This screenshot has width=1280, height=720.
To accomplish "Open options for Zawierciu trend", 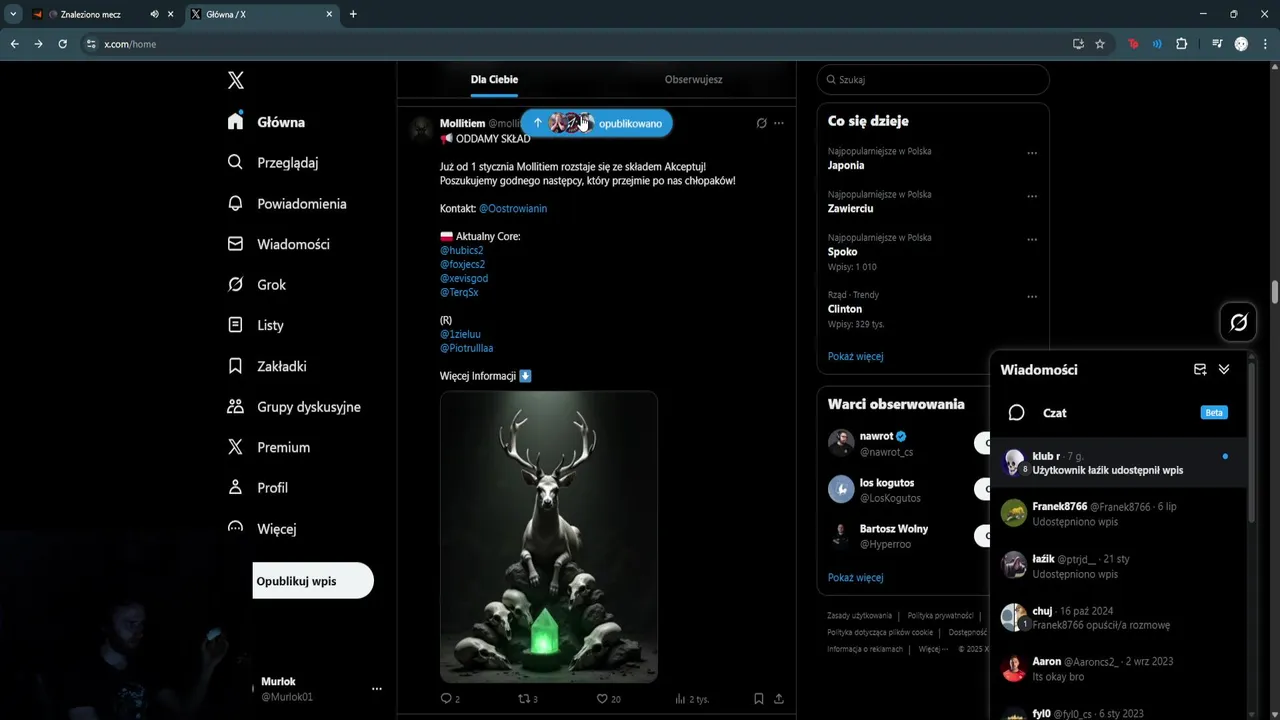I will pos(1032,196).
